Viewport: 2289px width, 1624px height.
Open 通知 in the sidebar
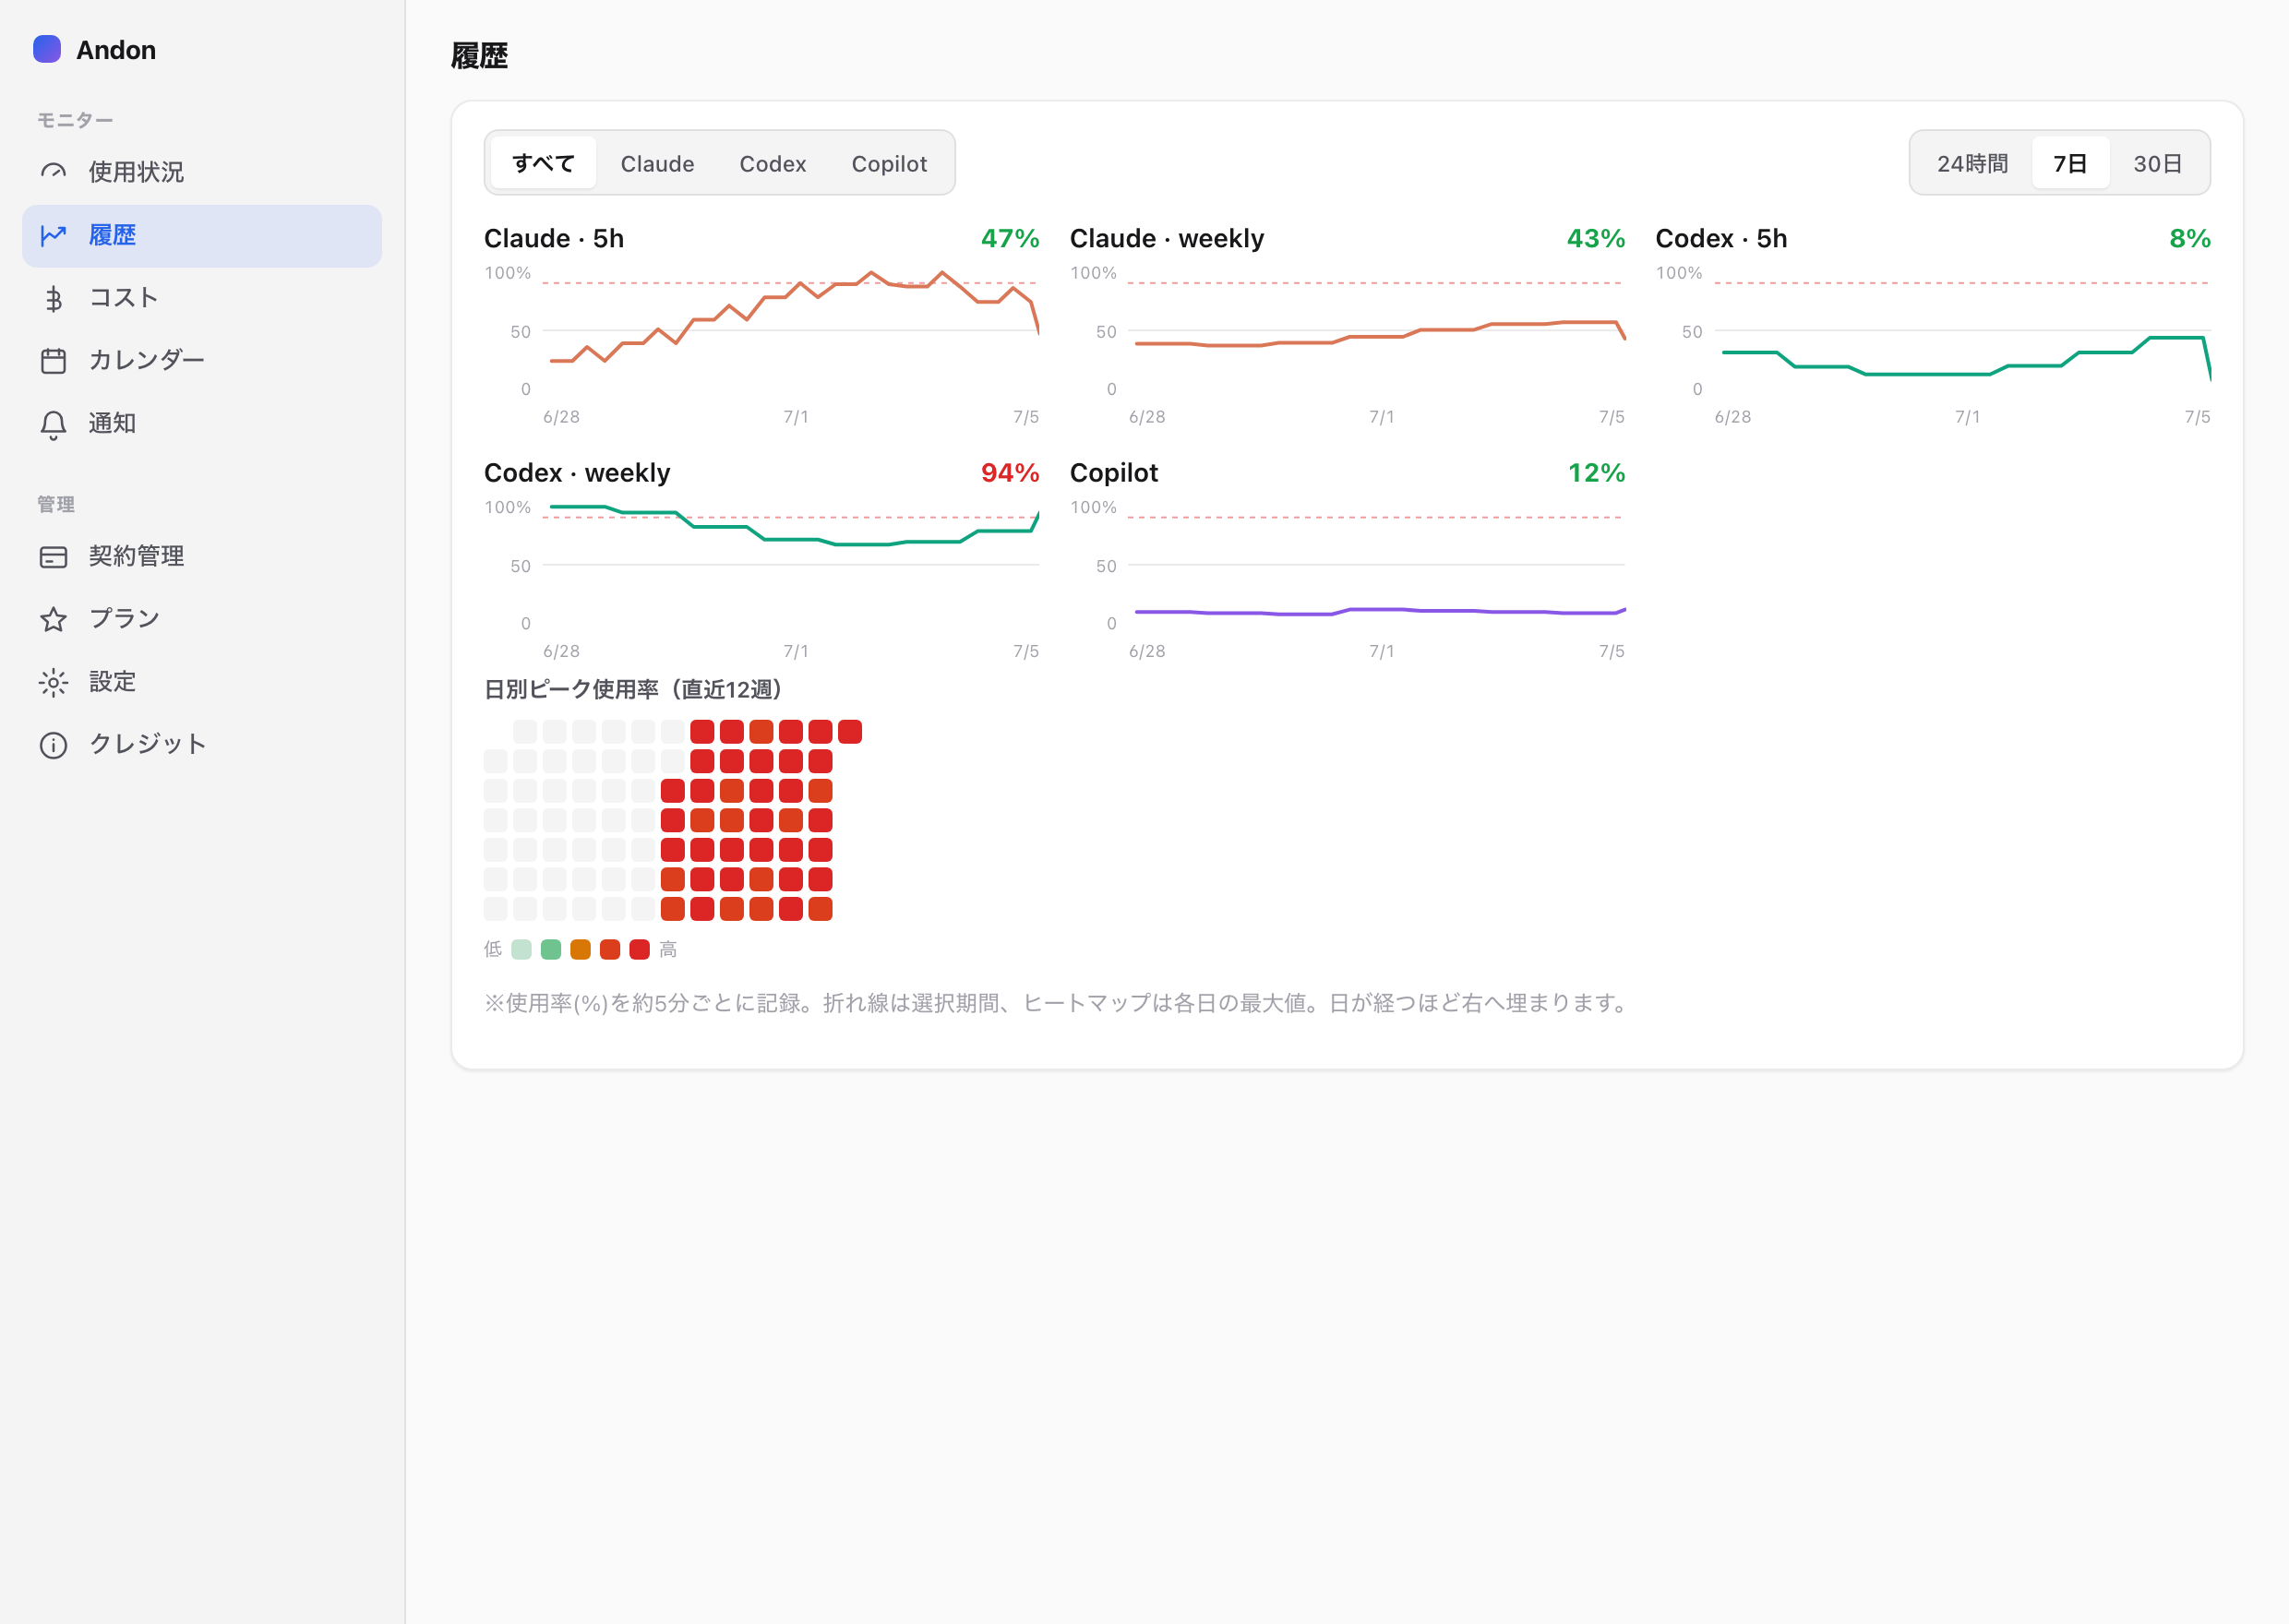click(202, 423)
